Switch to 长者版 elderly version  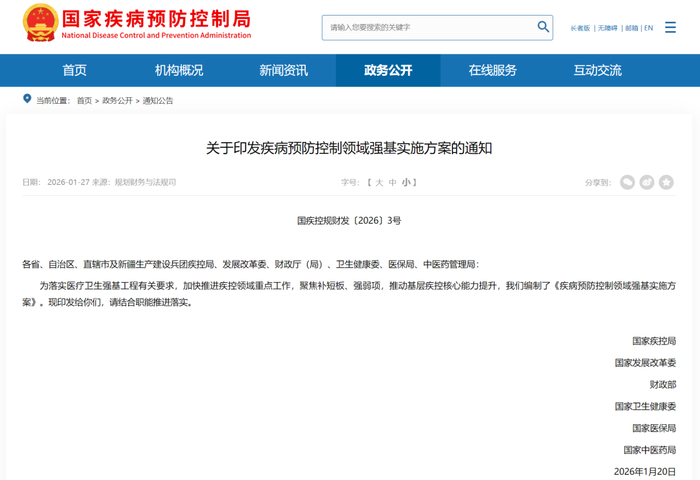(x=580, y=28)
